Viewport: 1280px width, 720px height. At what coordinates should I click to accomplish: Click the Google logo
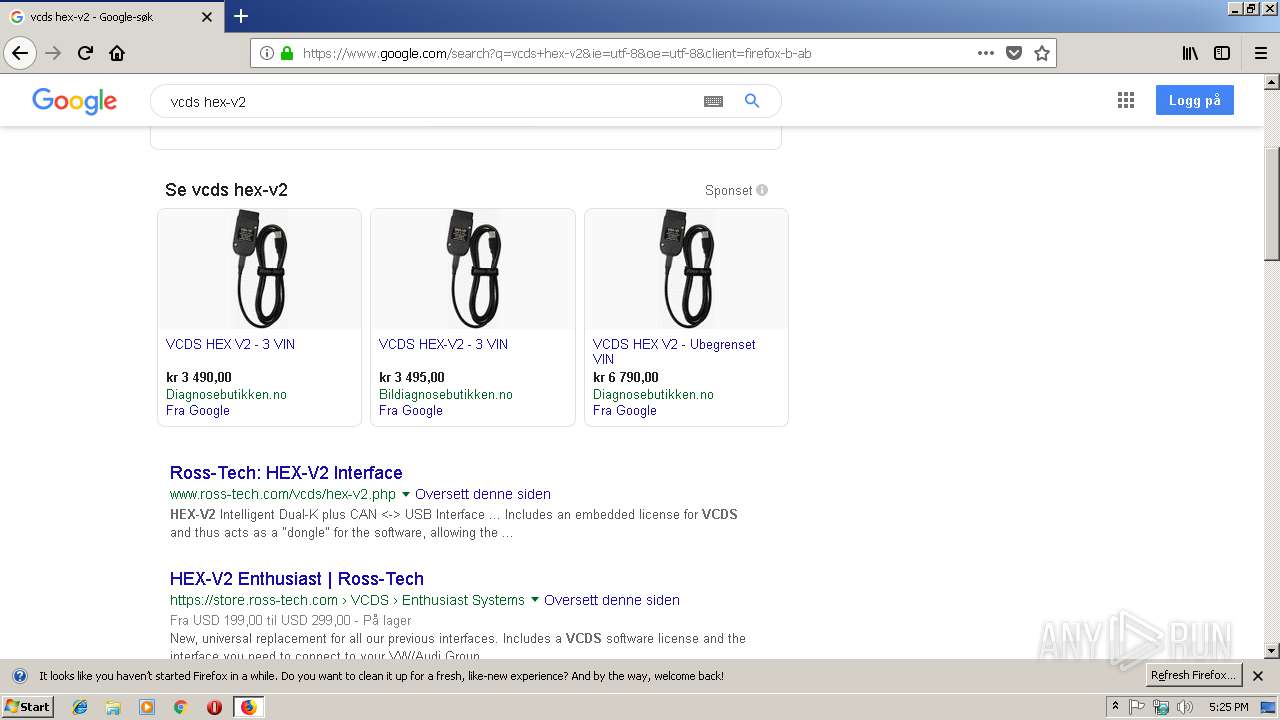pyautogui.click(x=74, y=101)
